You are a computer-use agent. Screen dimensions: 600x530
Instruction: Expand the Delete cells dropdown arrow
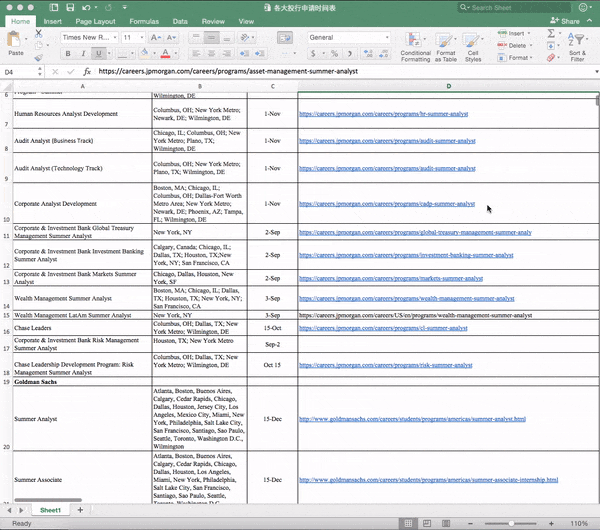[x=531, y=46]
